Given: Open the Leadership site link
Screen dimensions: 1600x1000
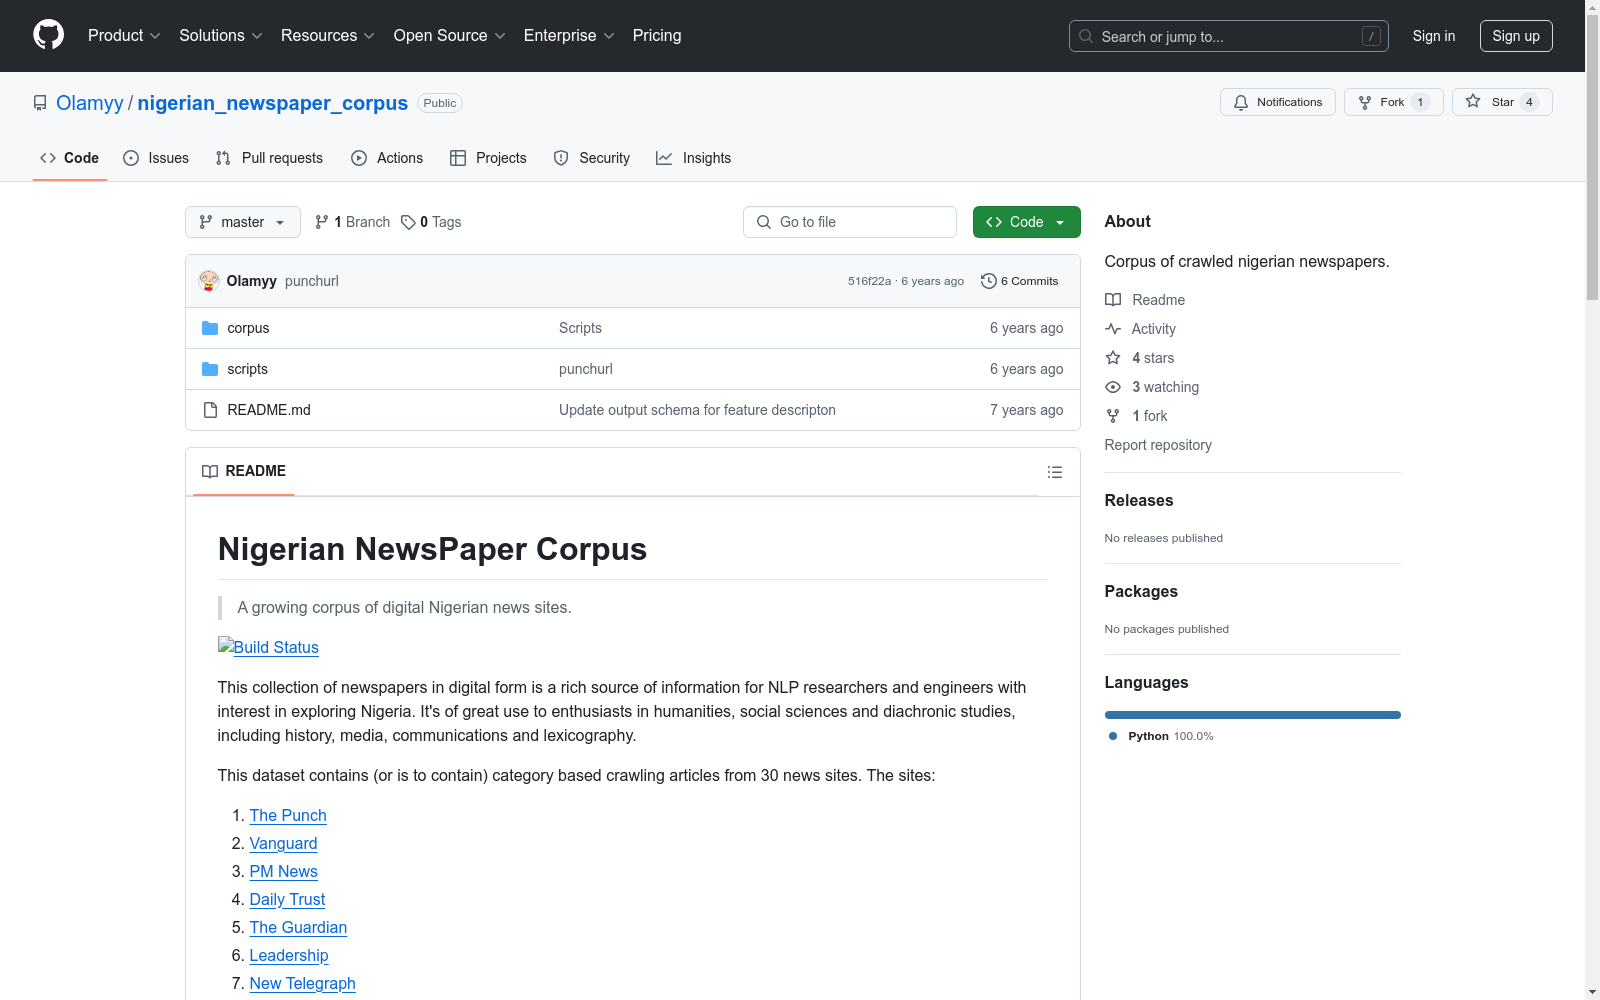Looking at the screenshot, I should coord(289,955).
